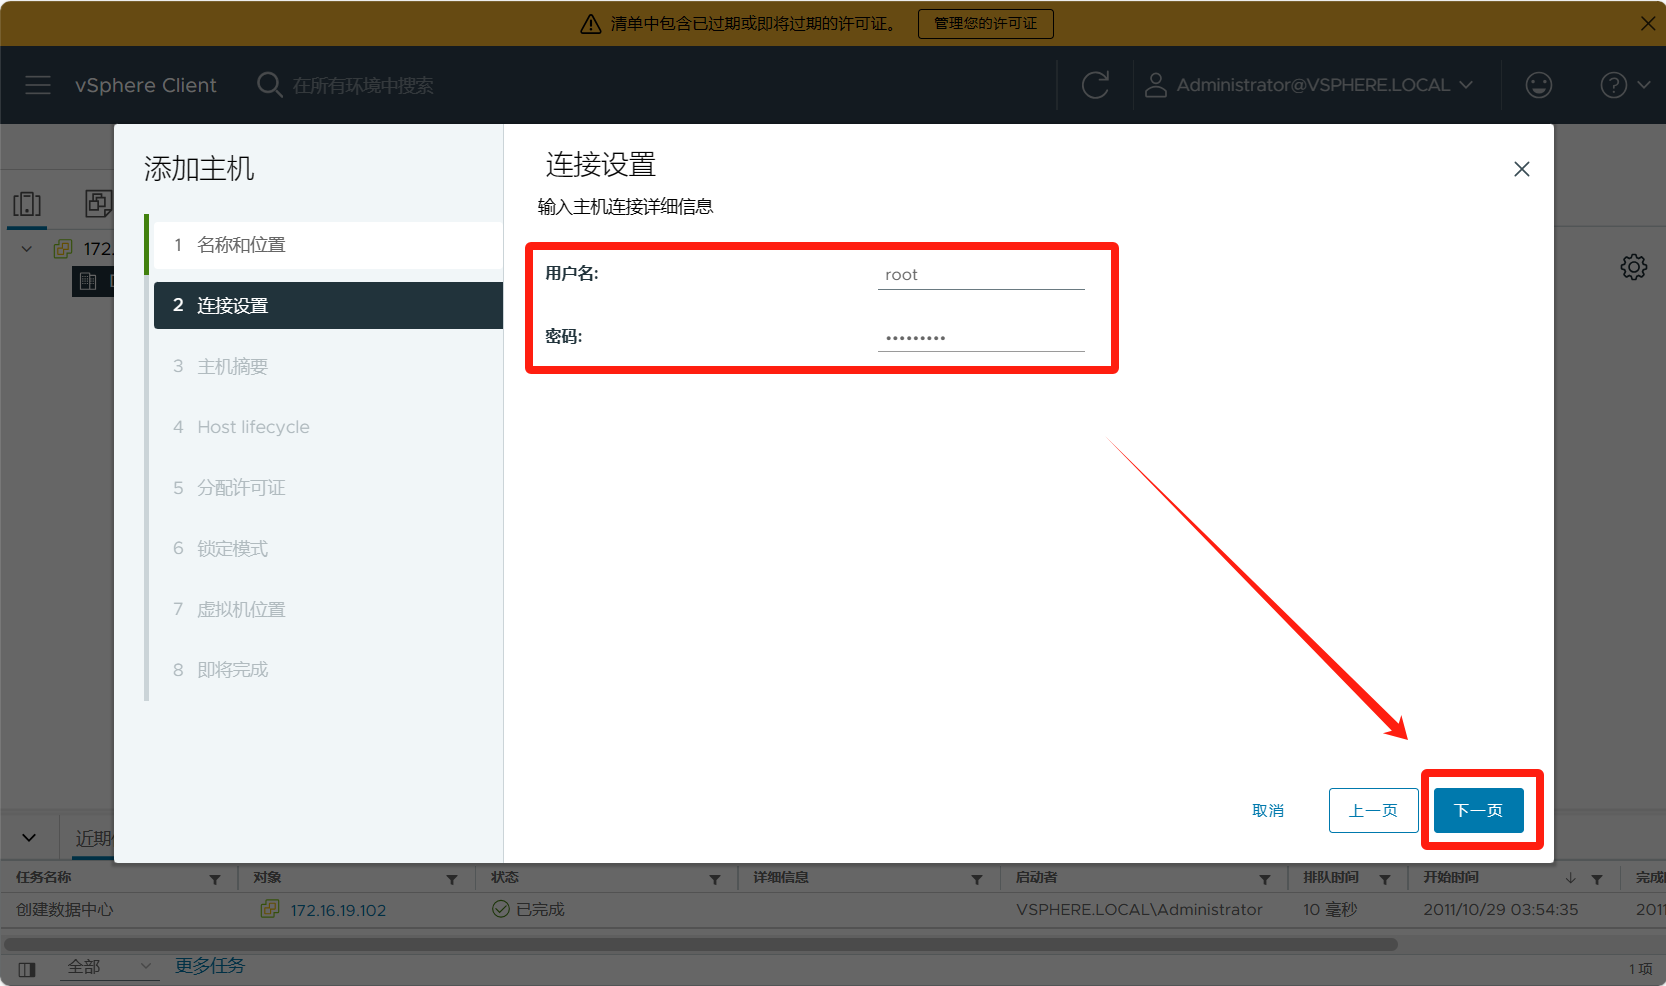Click the 下一页 button
The image size is (1666, 986).
(1477, 810)
